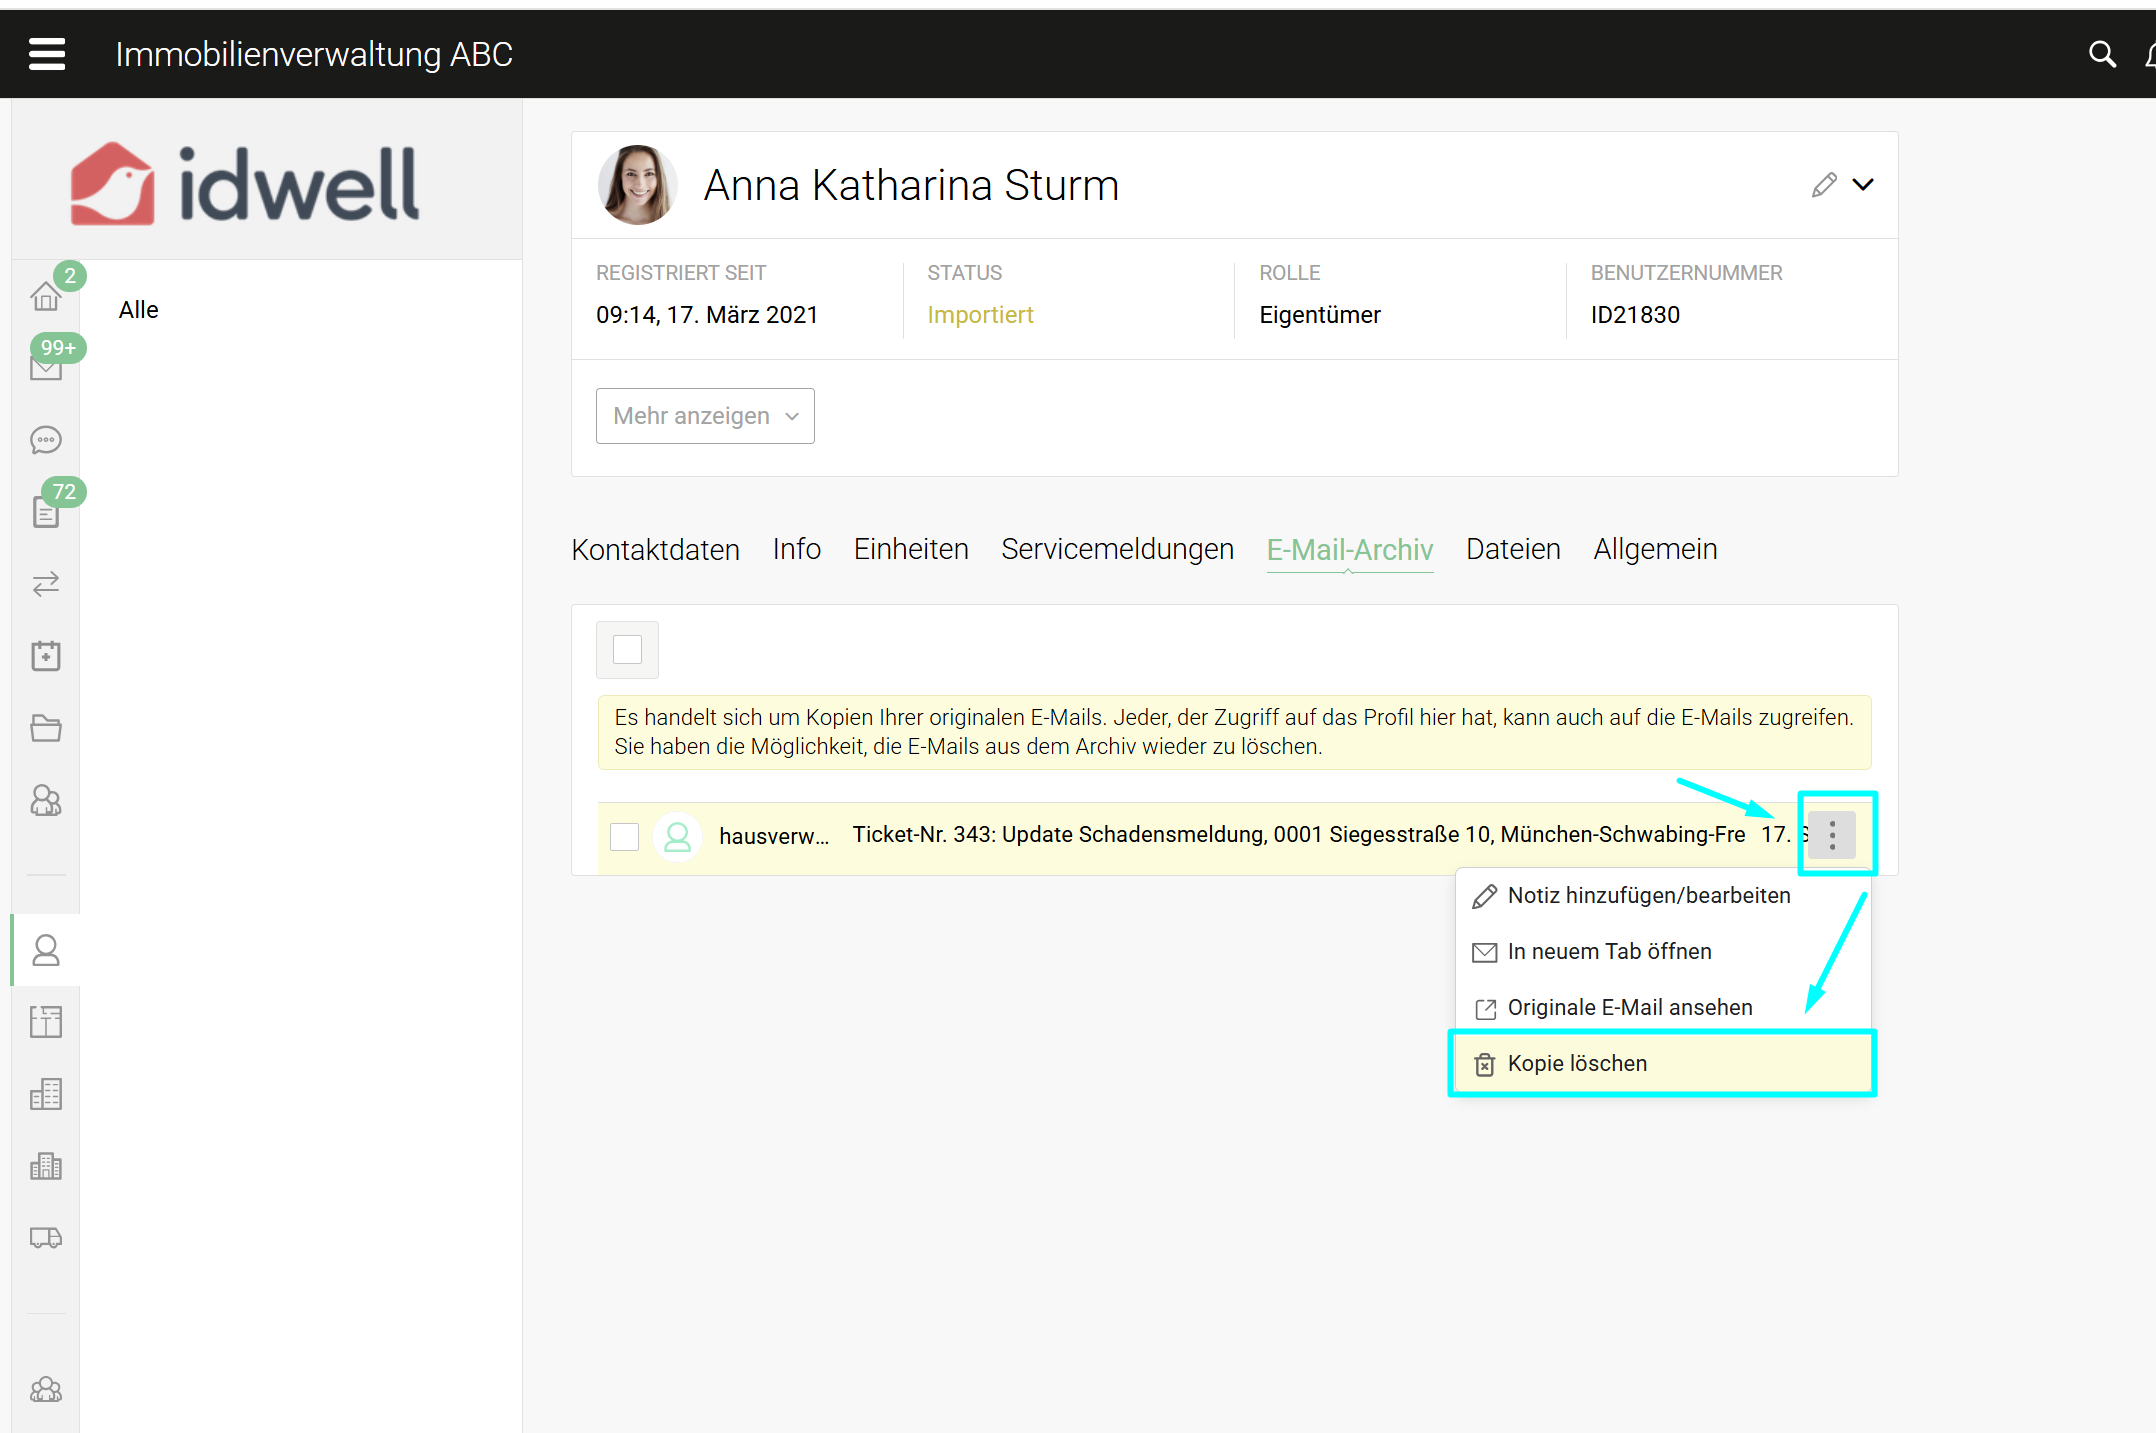
Task: Open the documents icon with 72 badge
Action: [x=46, y=512]
